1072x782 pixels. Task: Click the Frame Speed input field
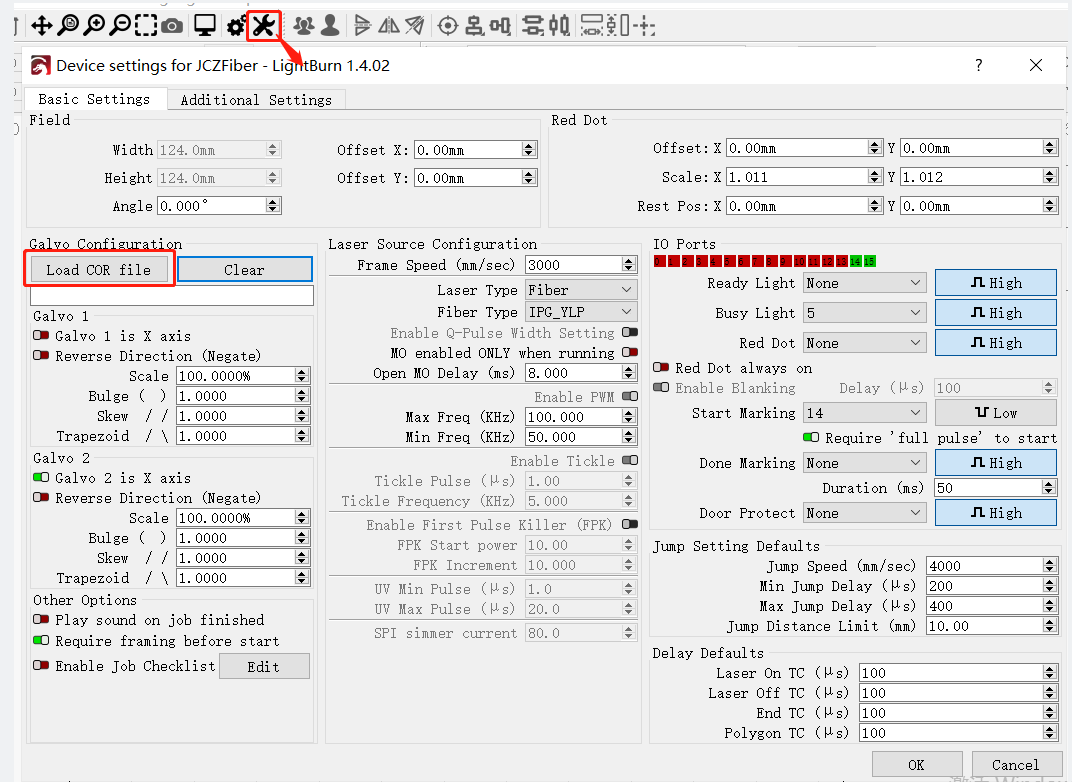581,265
